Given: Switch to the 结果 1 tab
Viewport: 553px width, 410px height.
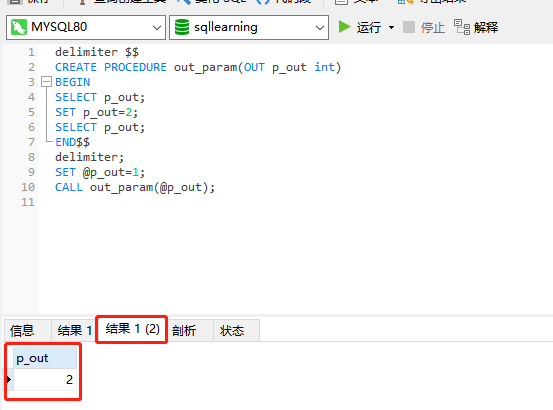Looking at the screenshot, I should [74, 331].
